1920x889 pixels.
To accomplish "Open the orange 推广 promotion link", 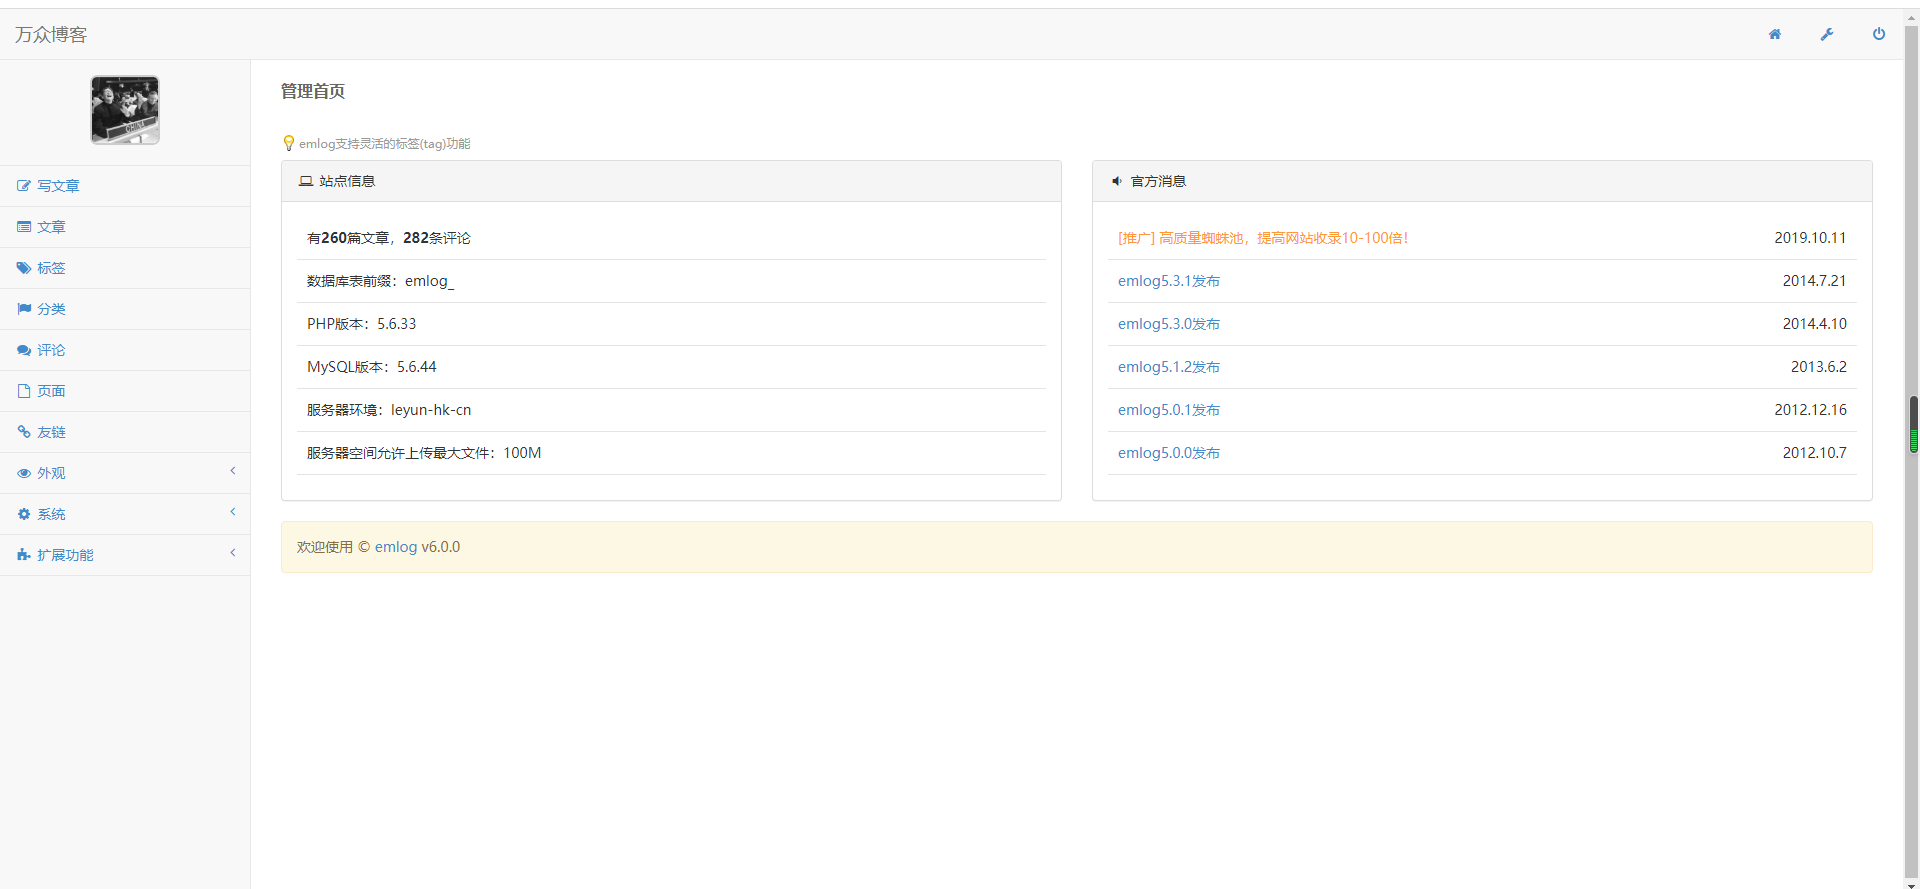I will [x=1262, y=238].
